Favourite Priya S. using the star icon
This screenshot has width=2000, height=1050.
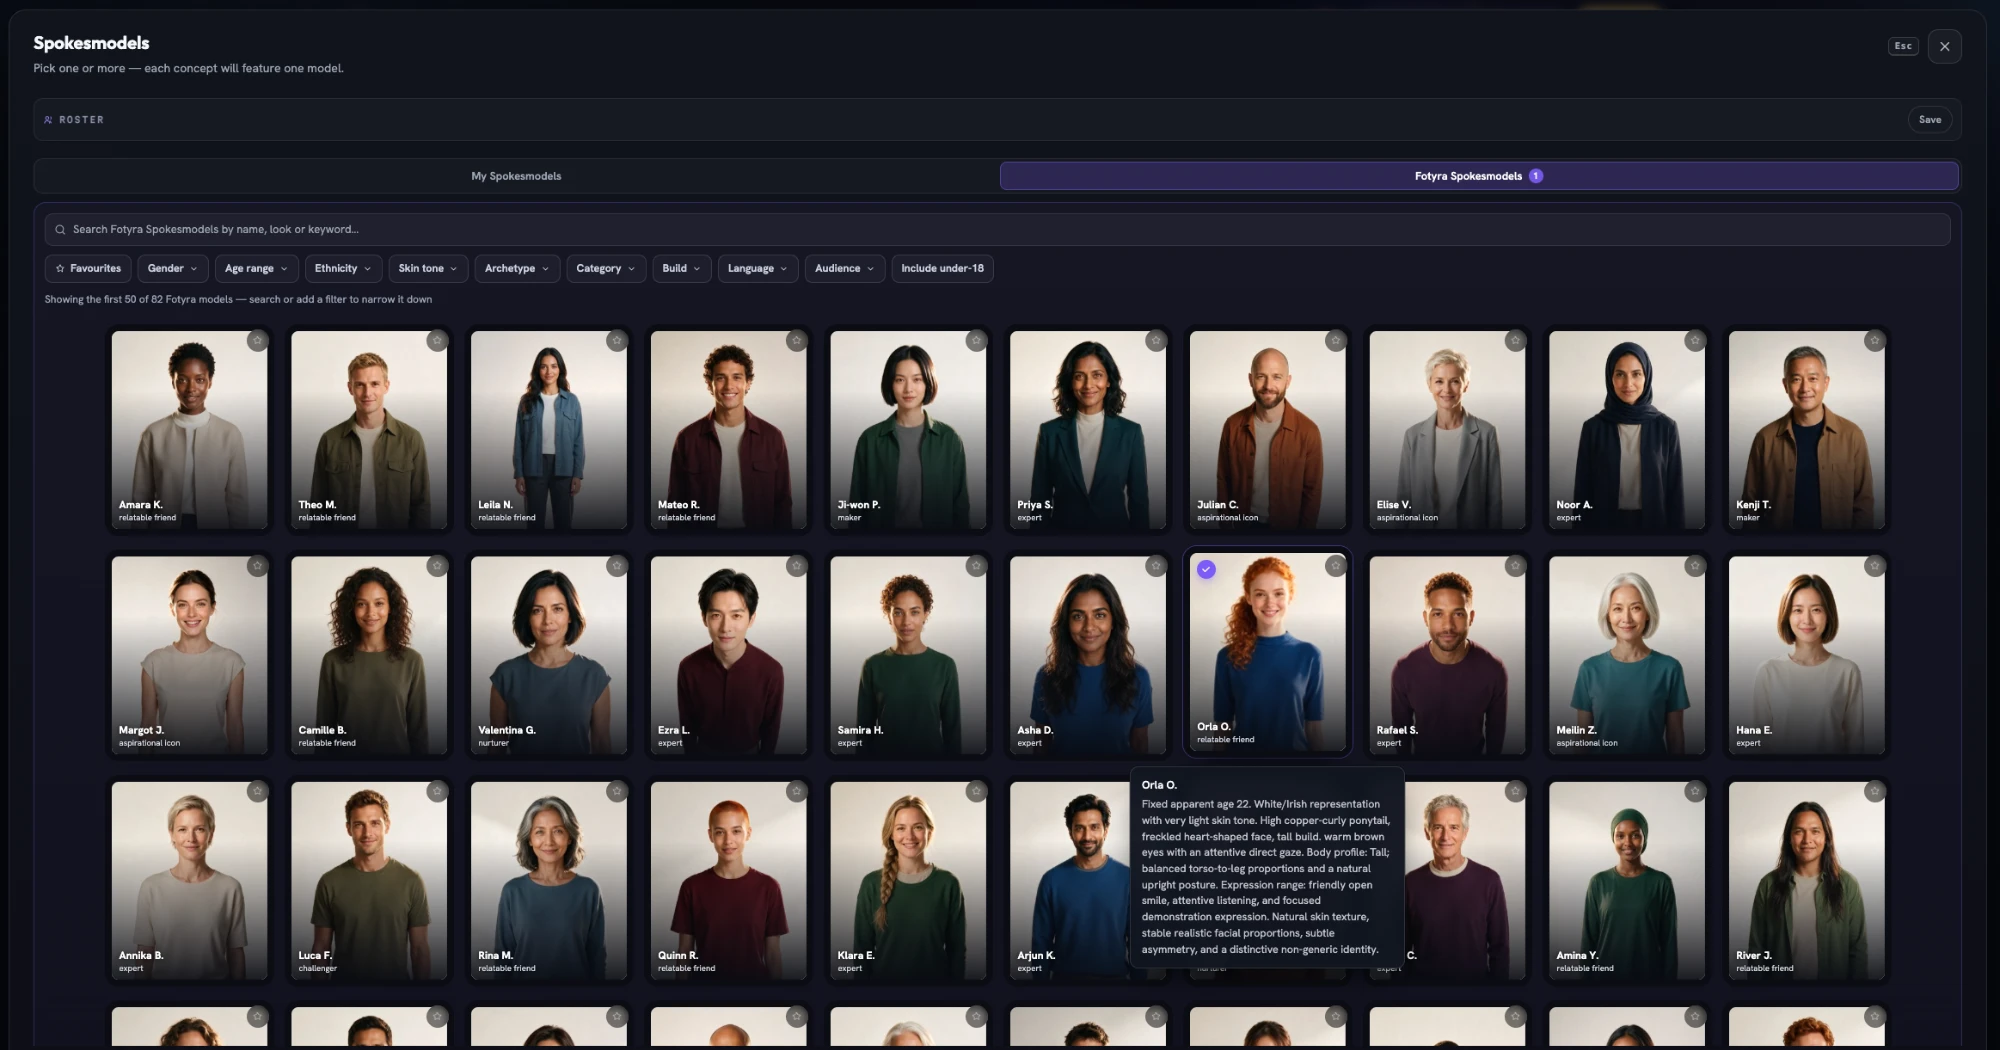tap(1156, 341)
